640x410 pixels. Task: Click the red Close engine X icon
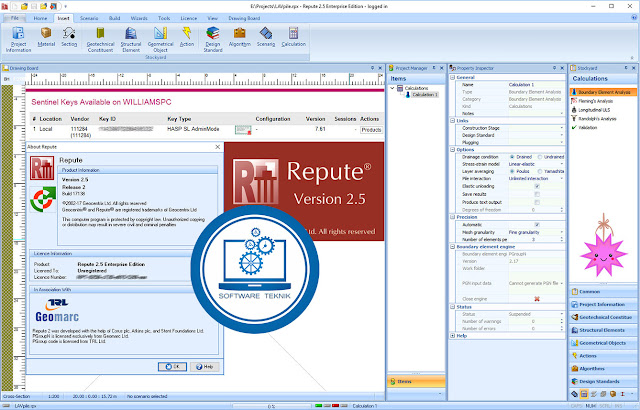tap(537, 299)
